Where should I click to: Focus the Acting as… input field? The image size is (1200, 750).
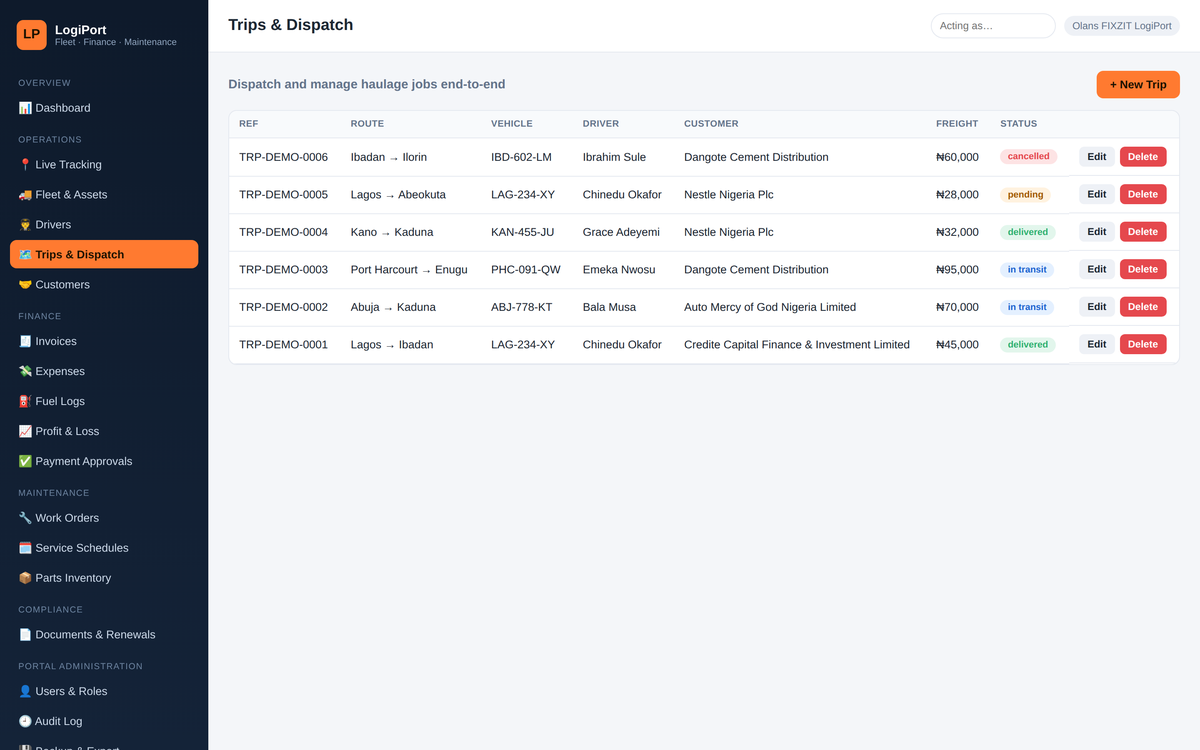(x=993, y=26)
